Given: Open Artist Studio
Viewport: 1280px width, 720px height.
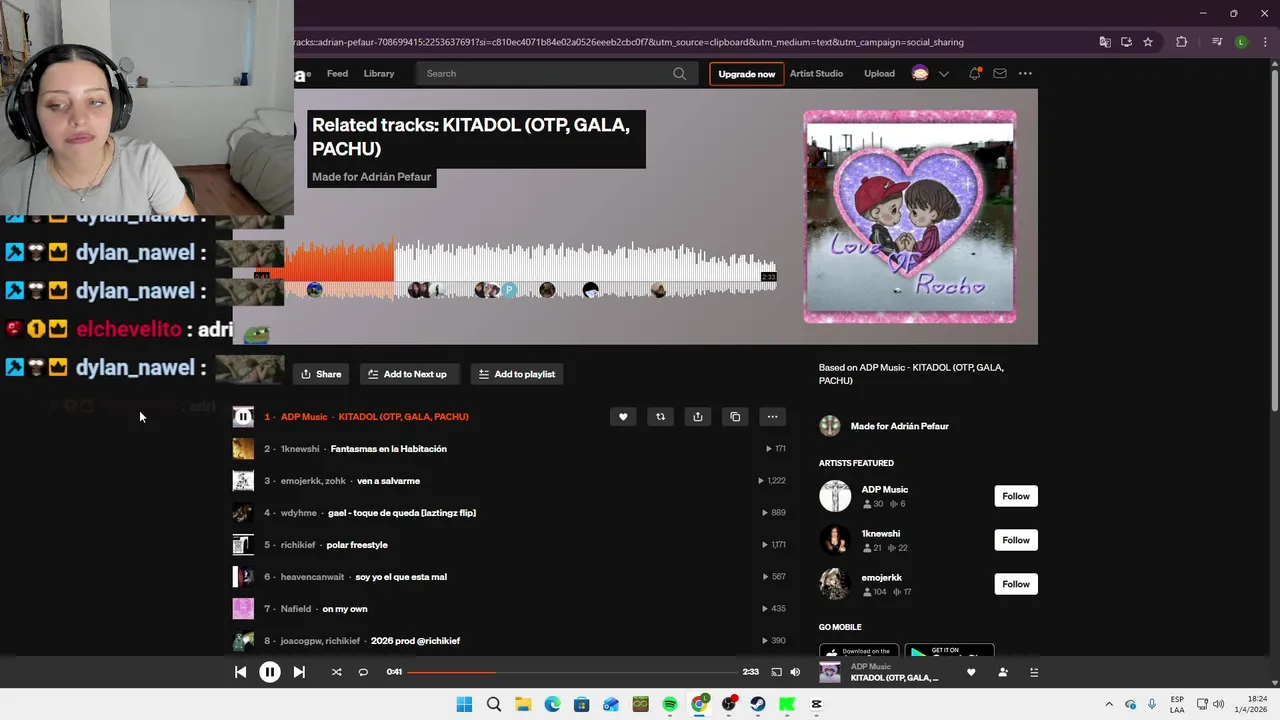Looking at the screenshot, I should 816,73.
